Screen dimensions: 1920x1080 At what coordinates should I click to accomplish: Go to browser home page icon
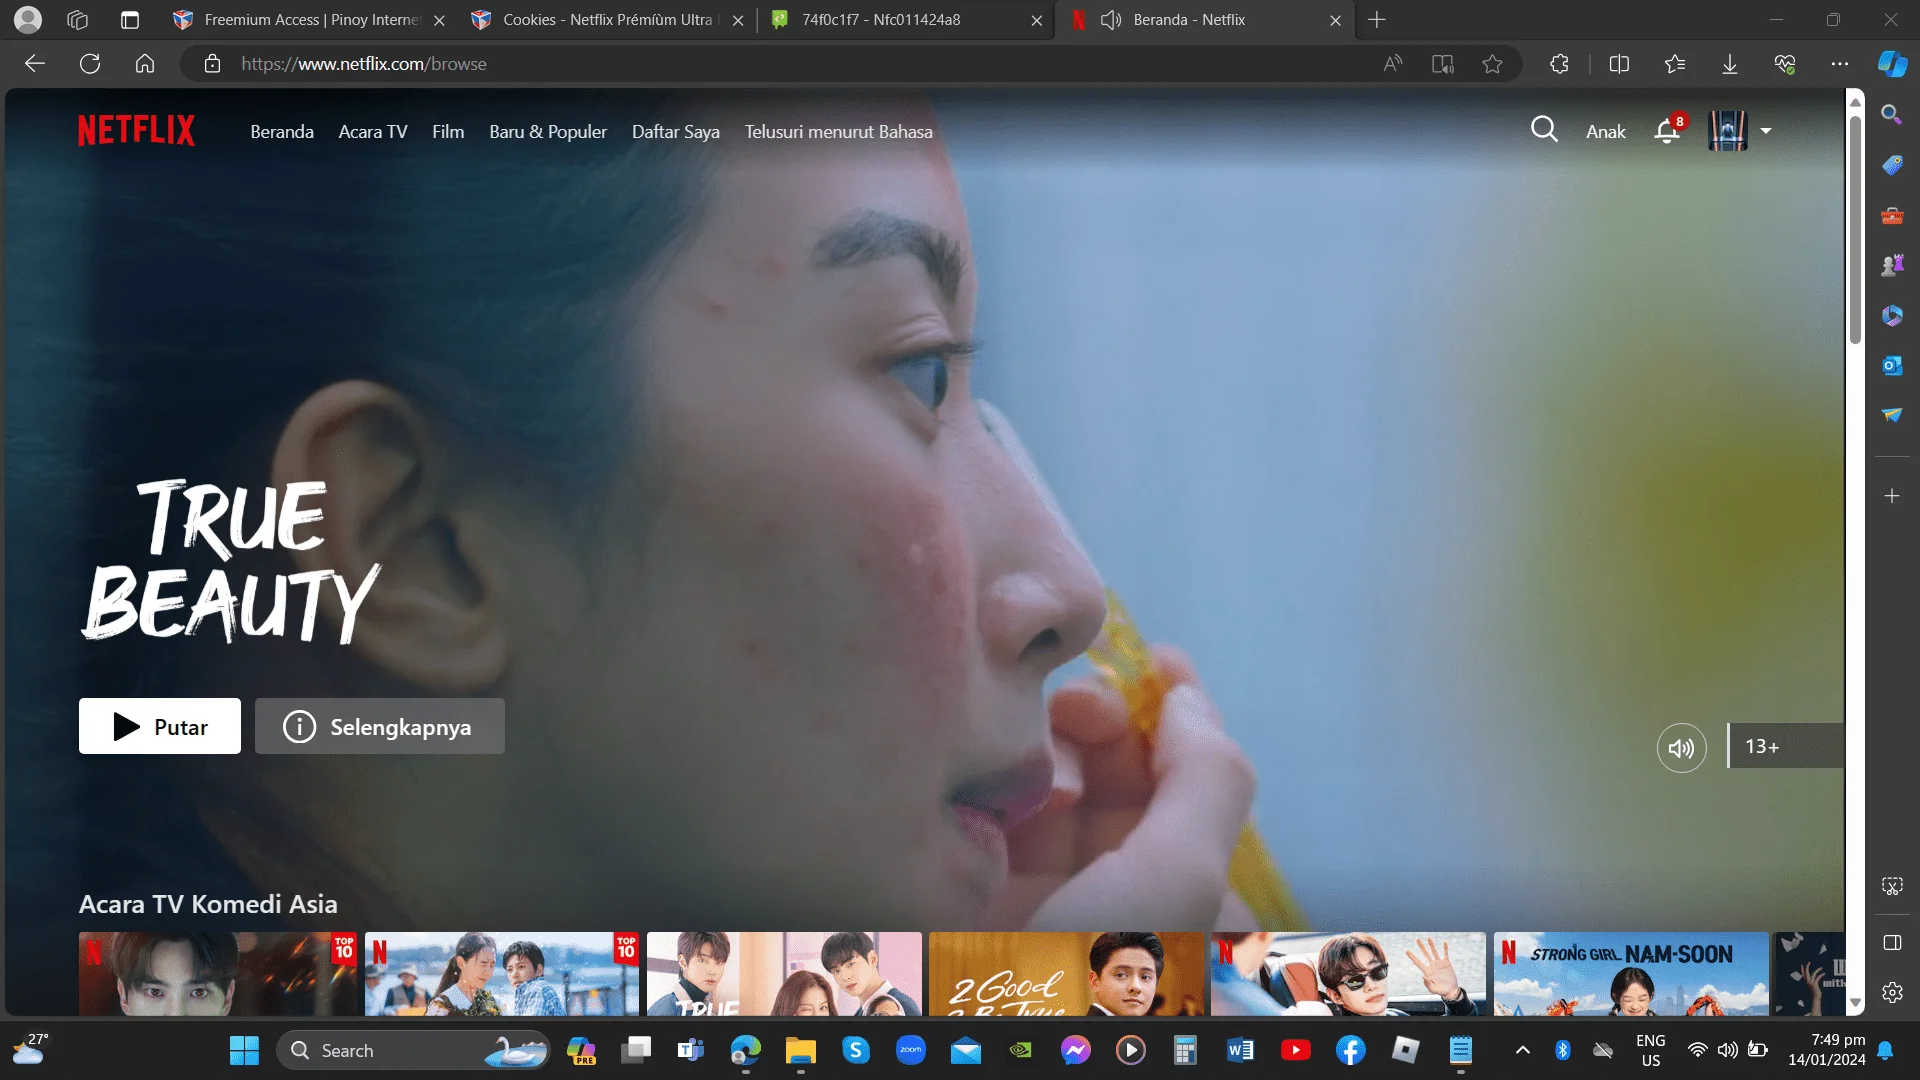(x=145, y=64)
